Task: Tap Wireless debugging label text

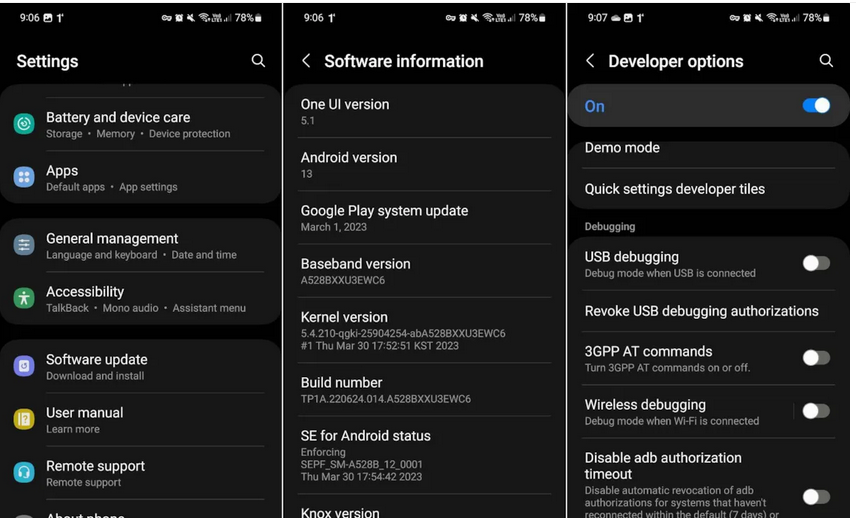Action: [x=645, y=404]
